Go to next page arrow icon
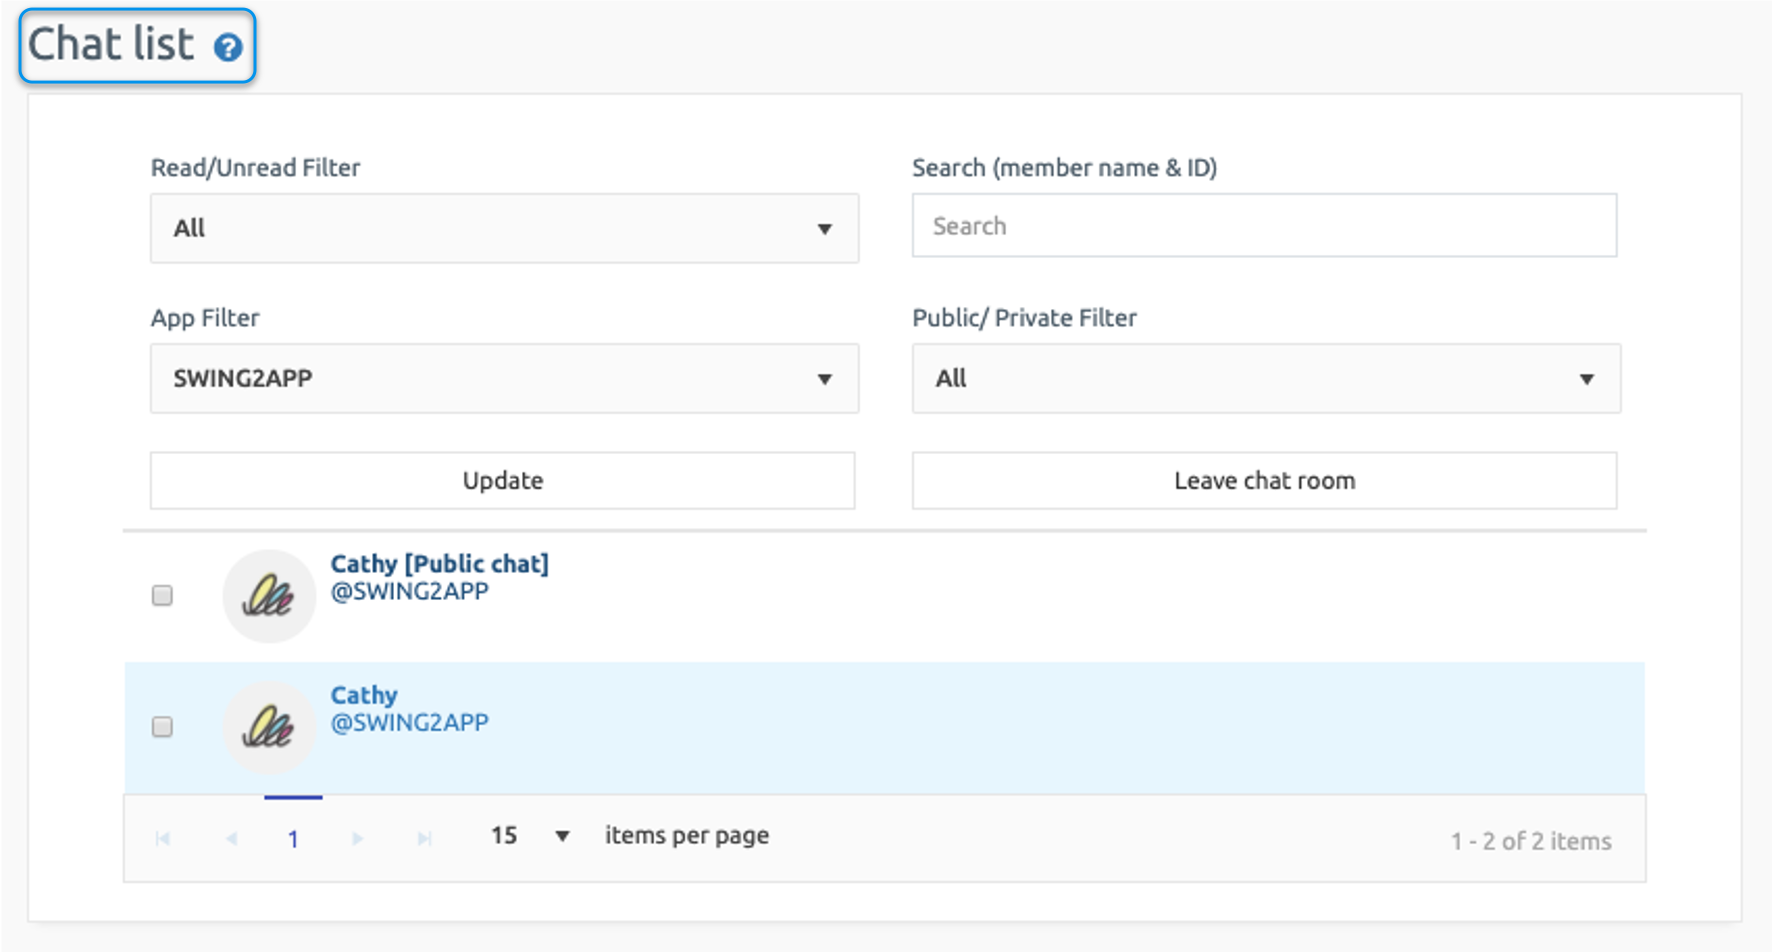The height and width of the screenshot is (952, 1772). 357,838
